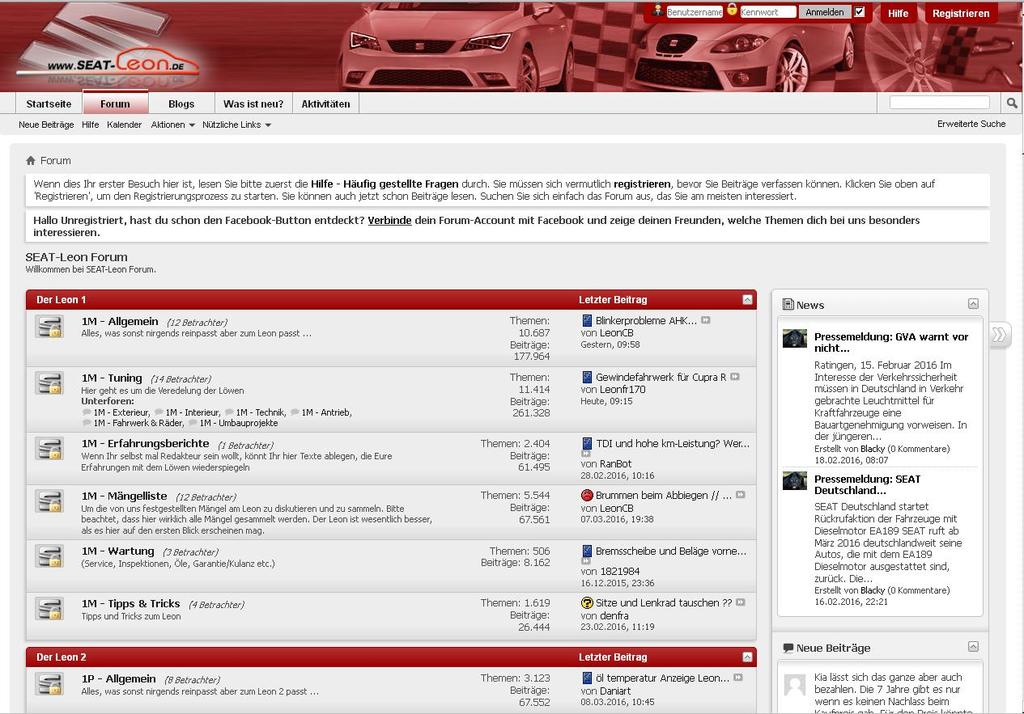Click the Hilfe button in header
This screenshot has height=714, width=1024.
click(x=898, y=13)
